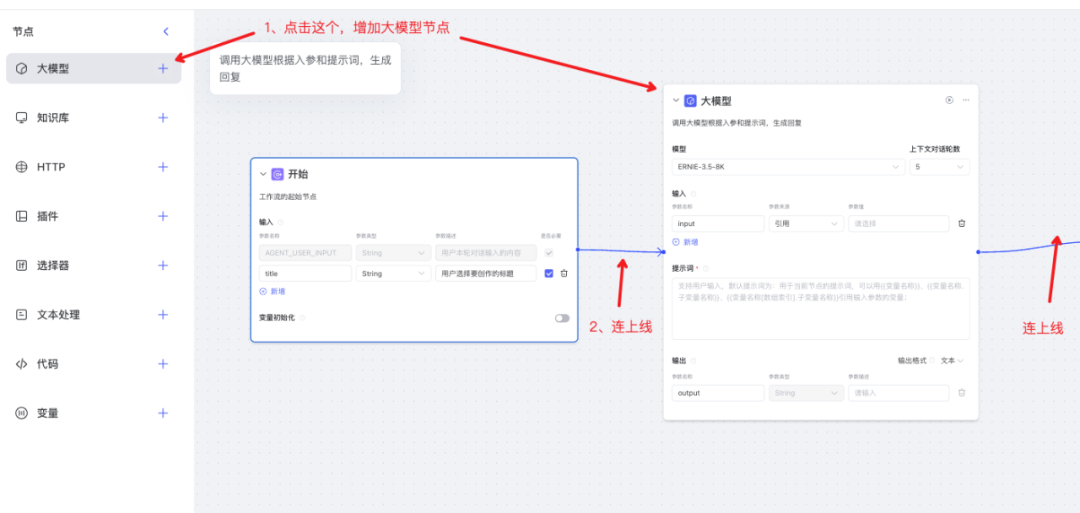Uncheck required checkbox for title parameter

click(x=549, y=273)
